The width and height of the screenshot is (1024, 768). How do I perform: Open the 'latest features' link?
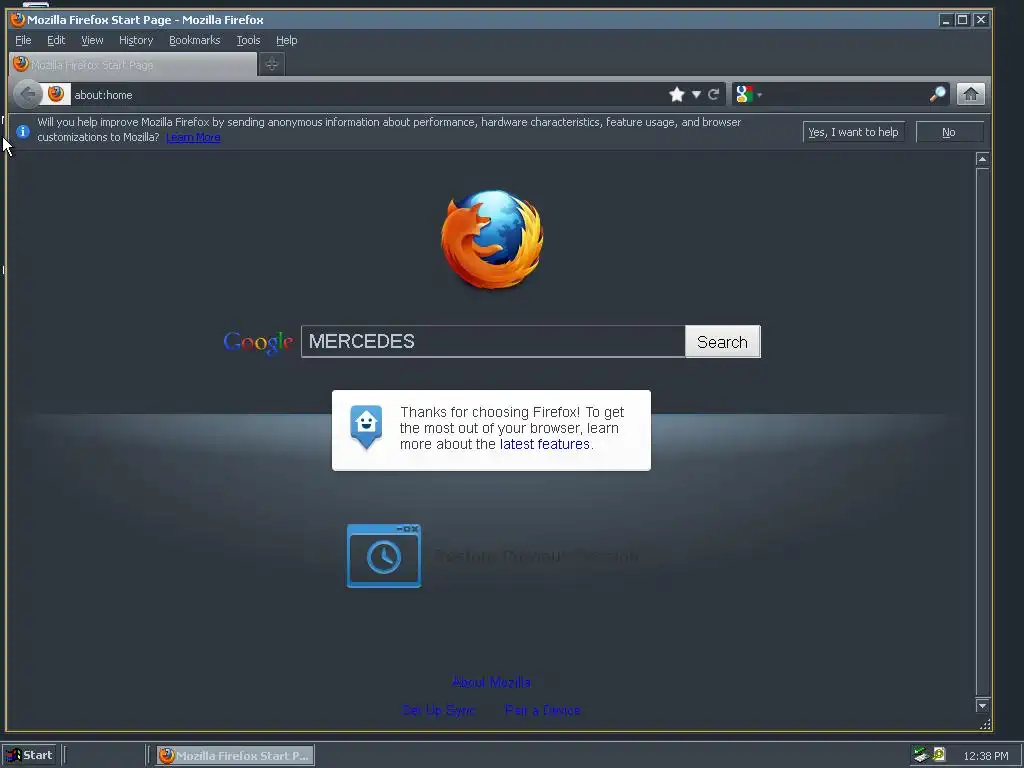point(545,444)
